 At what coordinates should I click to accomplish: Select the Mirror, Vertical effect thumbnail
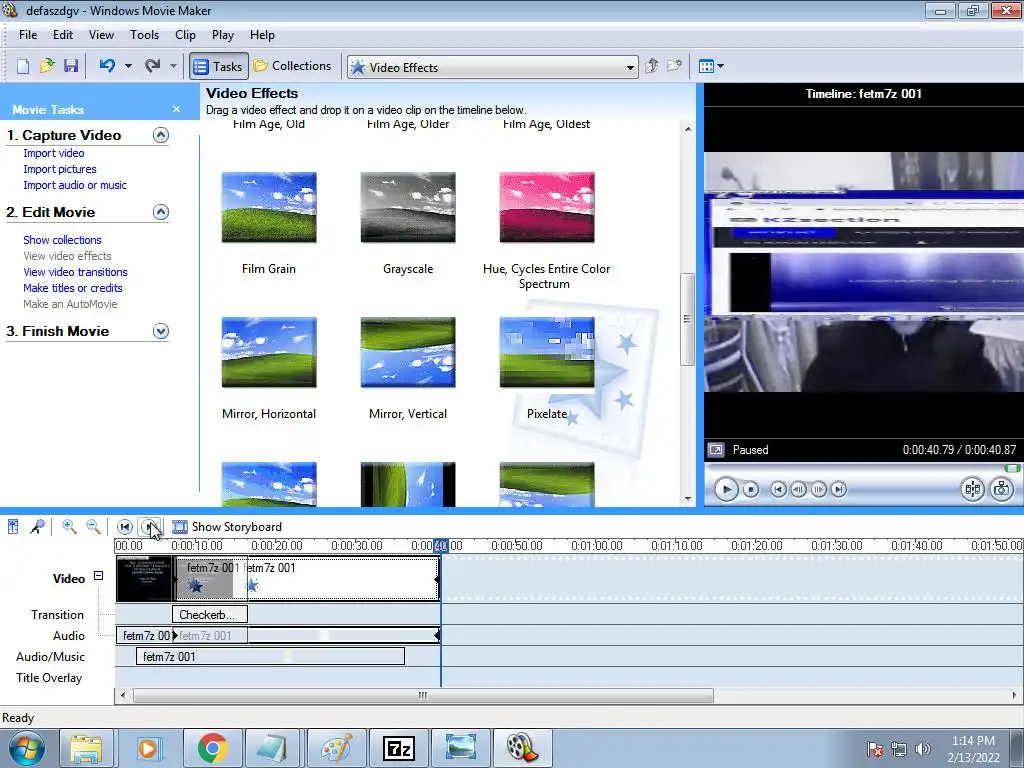coord(408,353)
